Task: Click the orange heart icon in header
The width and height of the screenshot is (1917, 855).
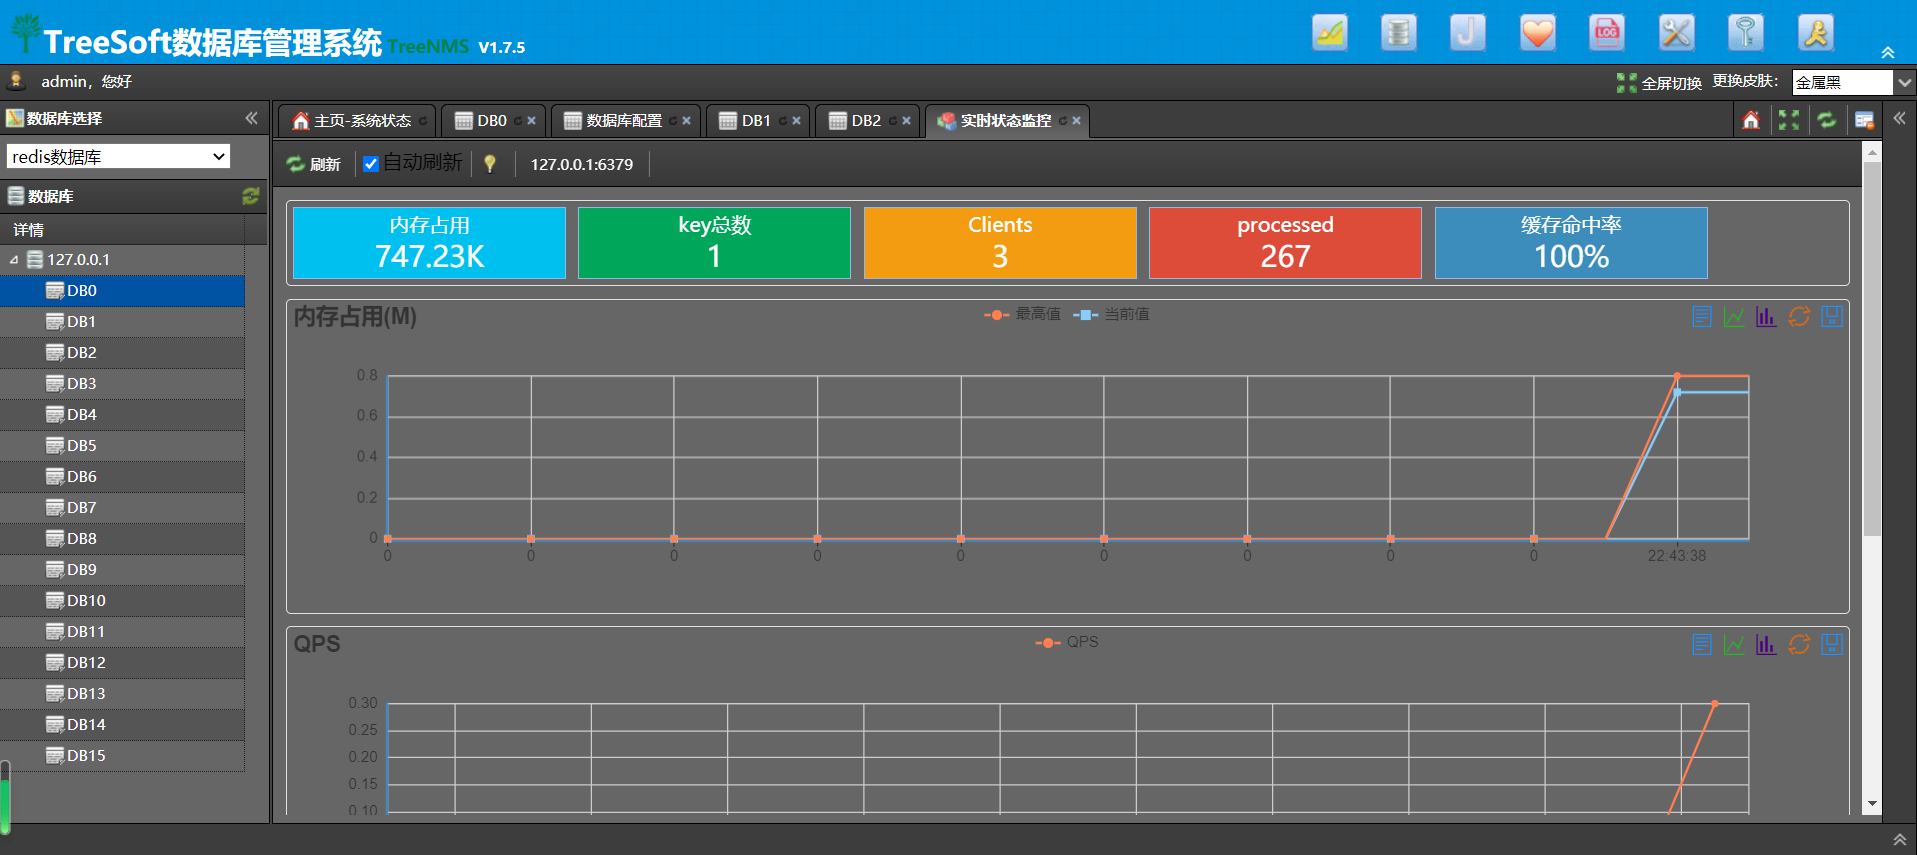Action: [x=1537, y=33]
